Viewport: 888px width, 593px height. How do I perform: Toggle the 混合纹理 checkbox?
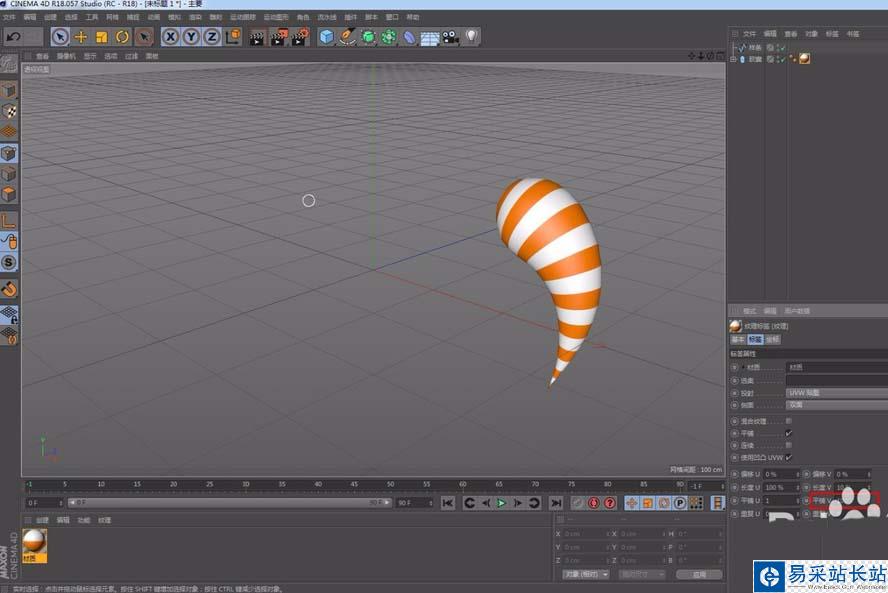pyautogui.click(x=789, y=421)
